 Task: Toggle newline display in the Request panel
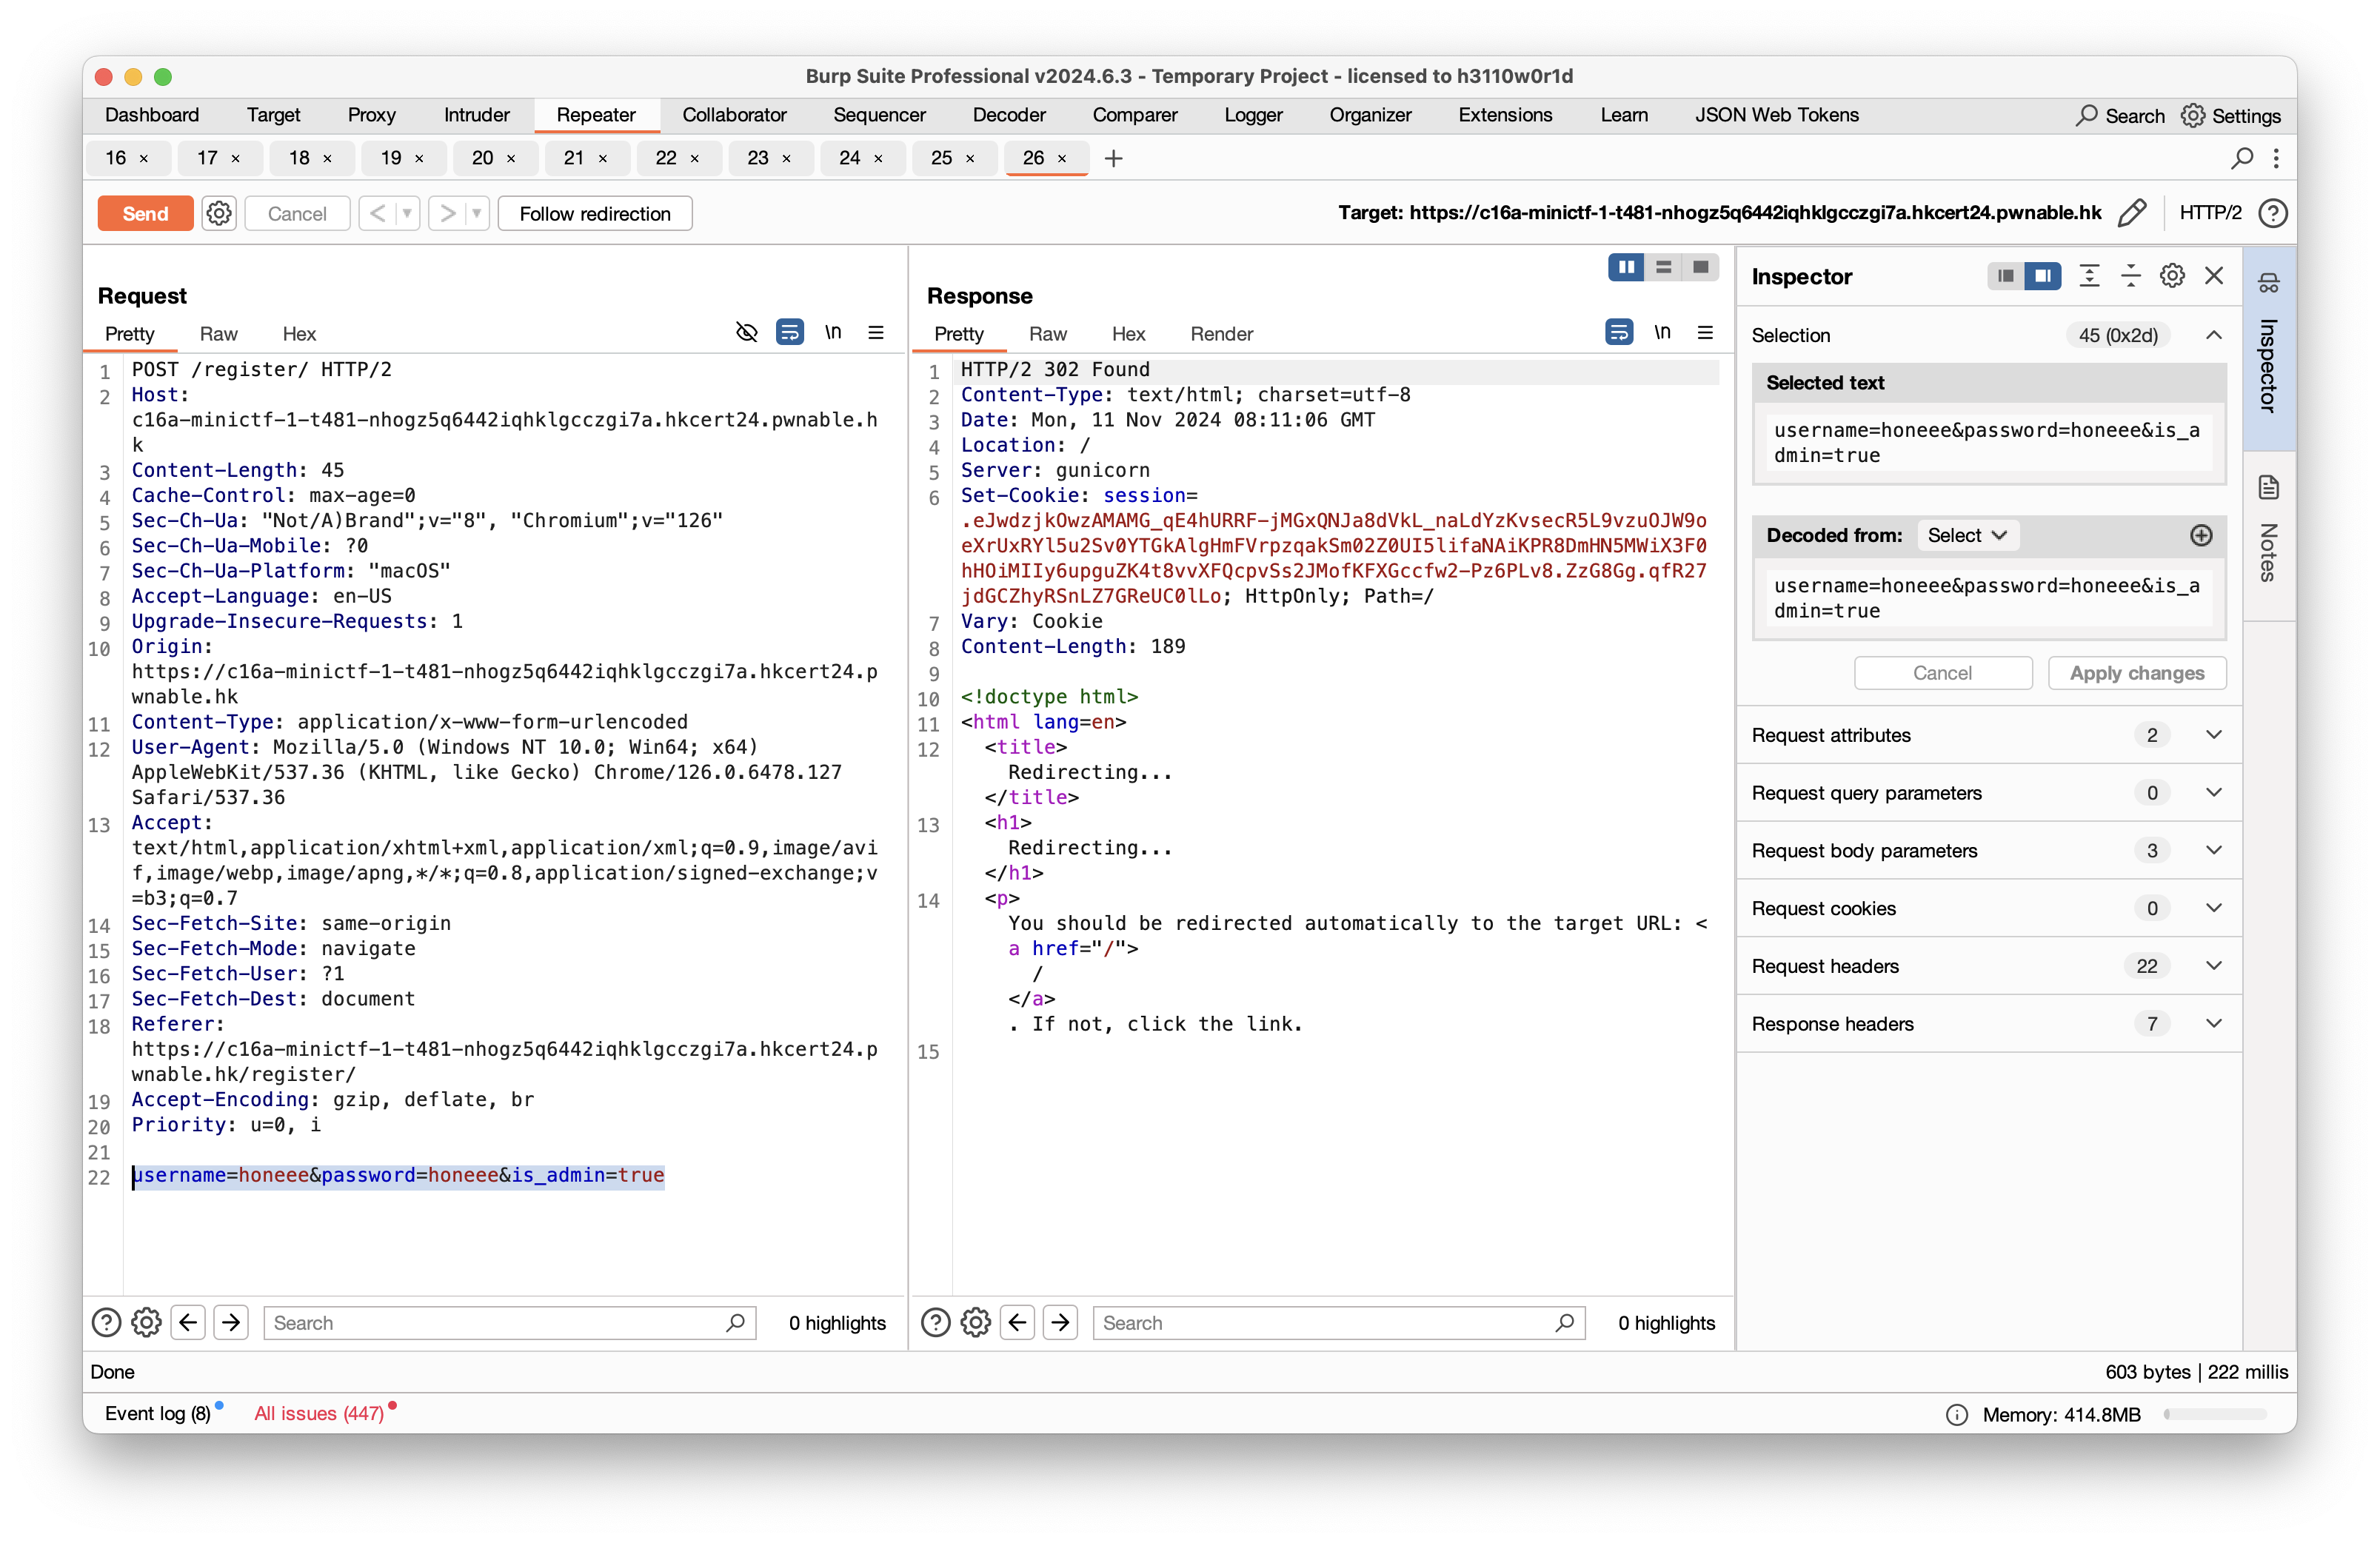point(832,332)
